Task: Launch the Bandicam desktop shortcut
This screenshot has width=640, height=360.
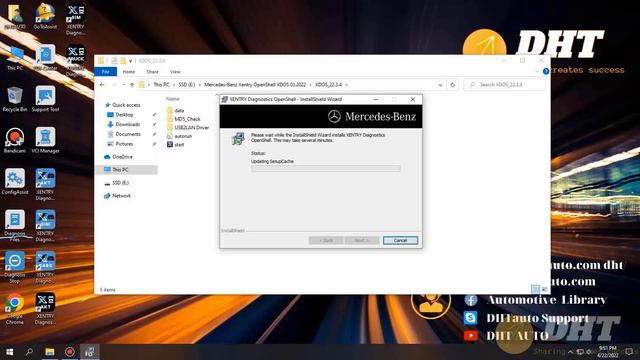Action: tap(15, 140)
